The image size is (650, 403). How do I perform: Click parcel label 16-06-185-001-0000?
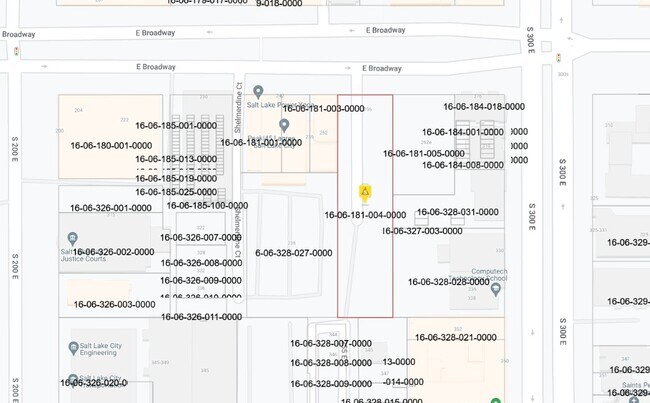point(175,126)
